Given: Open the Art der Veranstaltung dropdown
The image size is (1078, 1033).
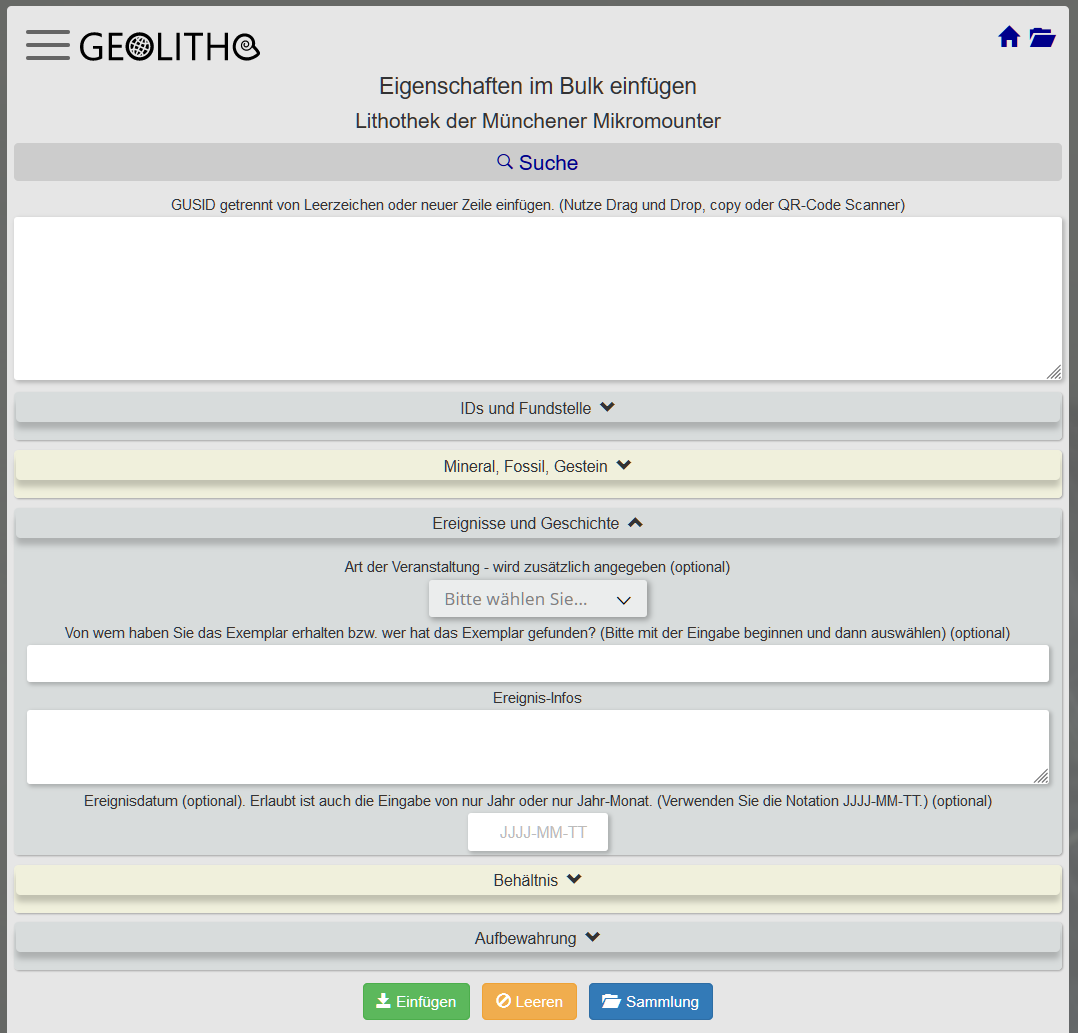Looking at the screenshot, I should [537, 600].
